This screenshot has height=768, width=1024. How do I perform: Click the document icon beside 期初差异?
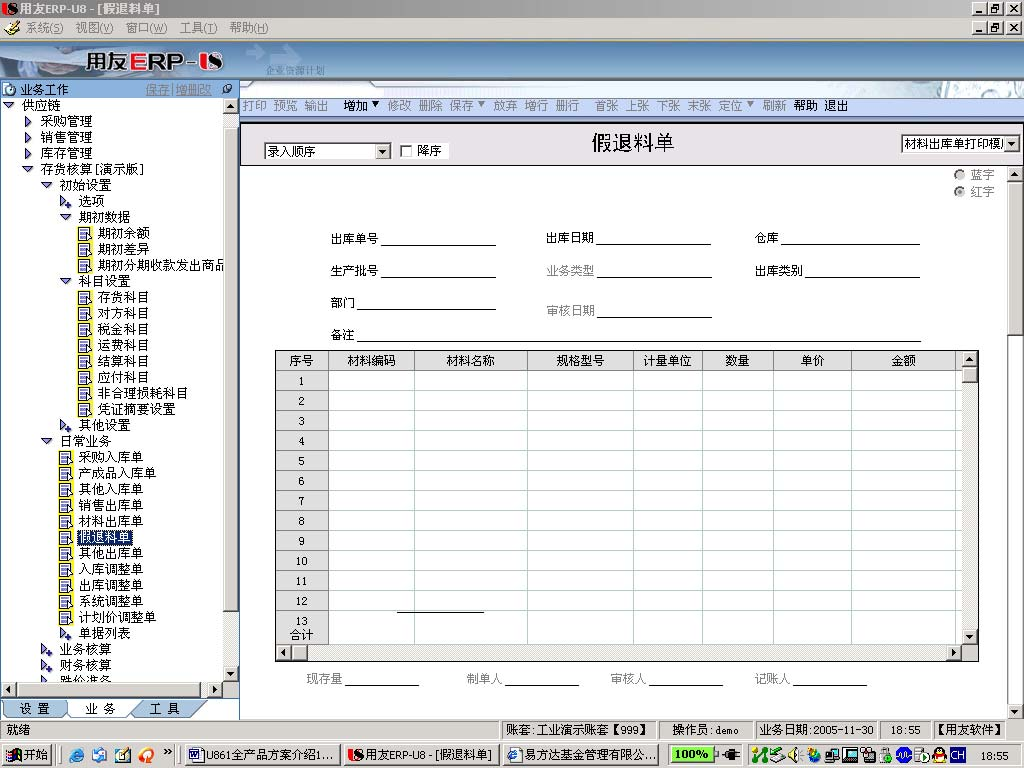(85, 249)
